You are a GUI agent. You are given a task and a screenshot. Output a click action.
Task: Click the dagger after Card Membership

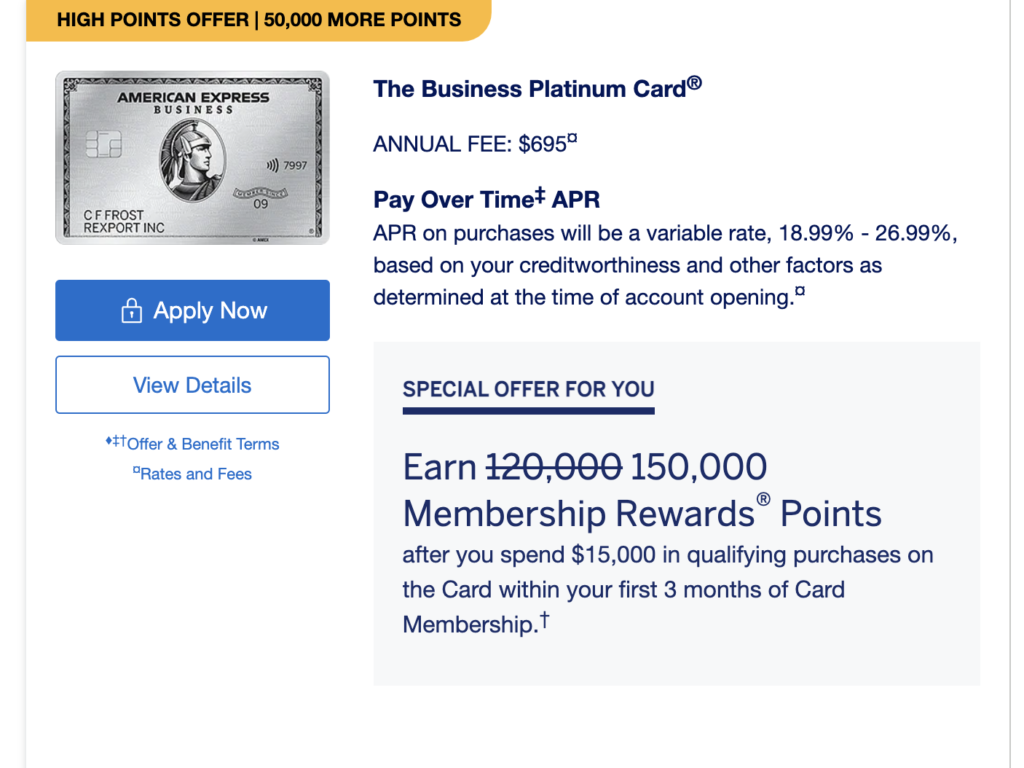544,619
